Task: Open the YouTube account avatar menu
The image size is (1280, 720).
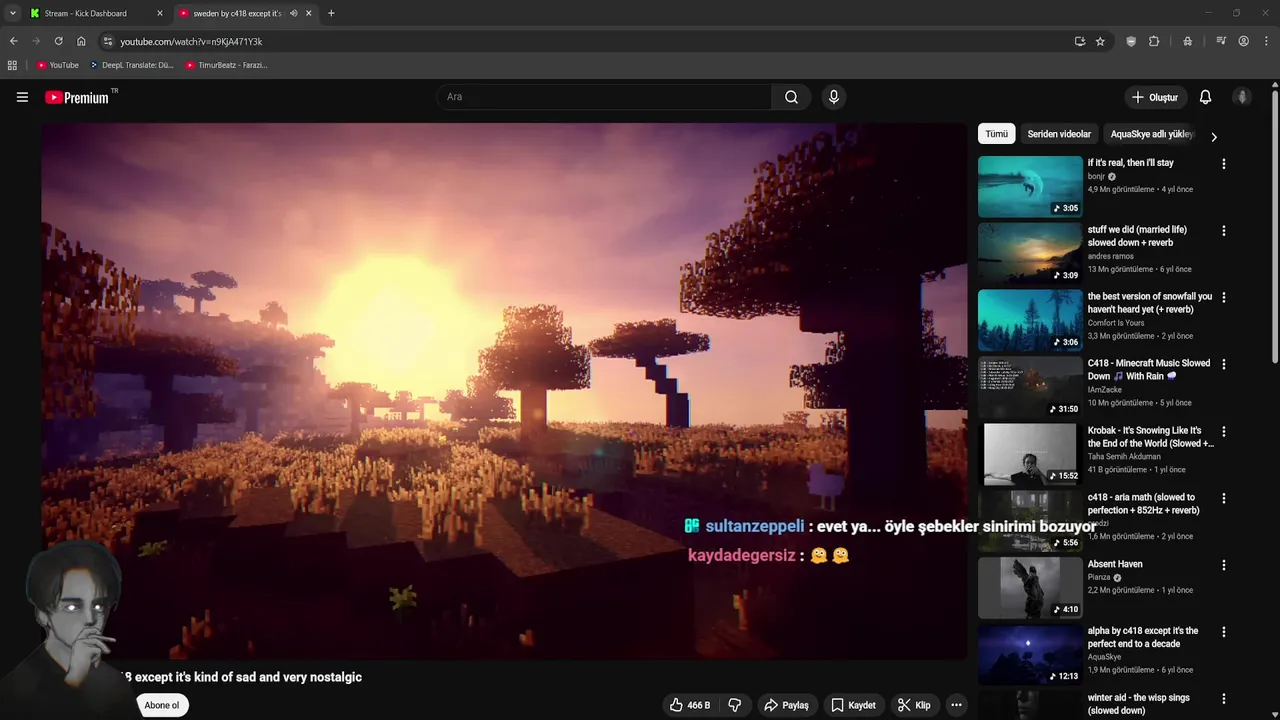Action: coord(1242,97)
